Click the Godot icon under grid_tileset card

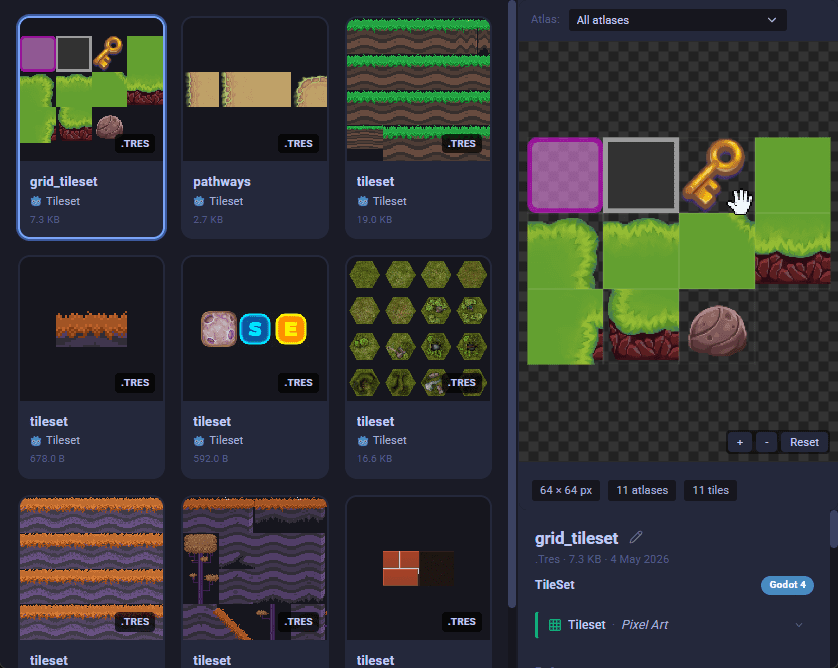click(36, 201)
